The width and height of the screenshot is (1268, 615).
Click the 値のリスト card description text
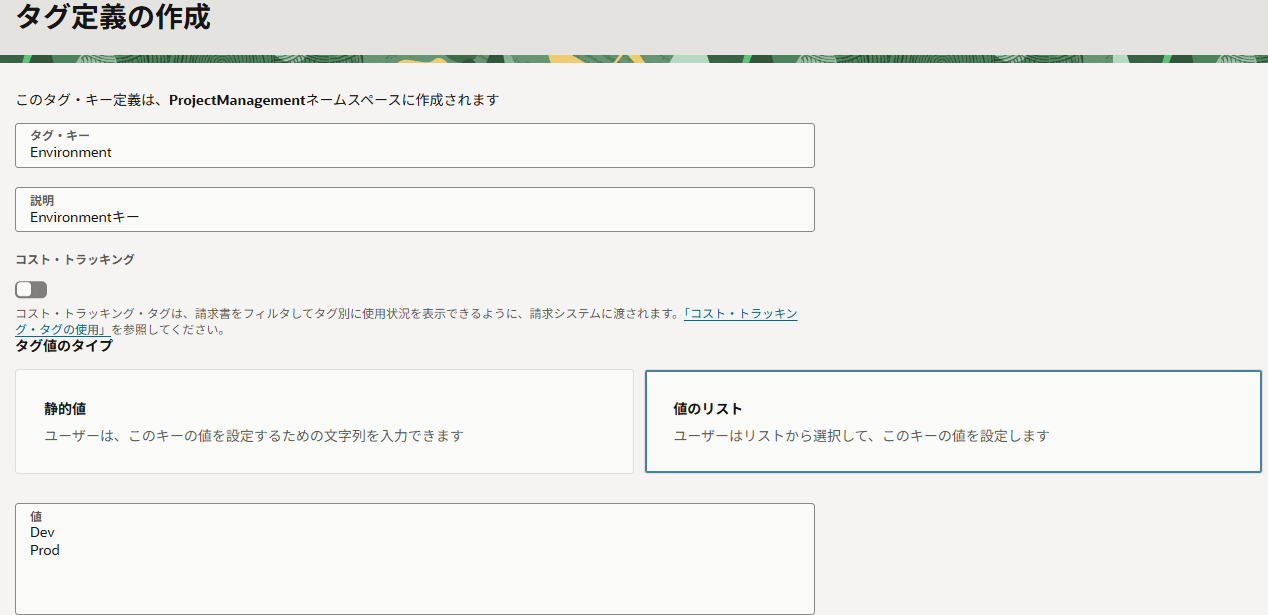pos(861,436)
